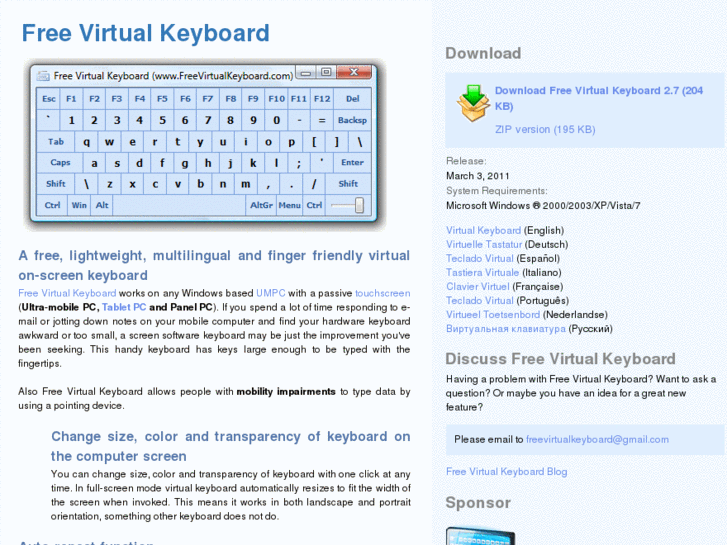Viewport: 727px width, 545px height.
Task: Follow the touchscreen link in the paragraph
Action: (383, 293)
